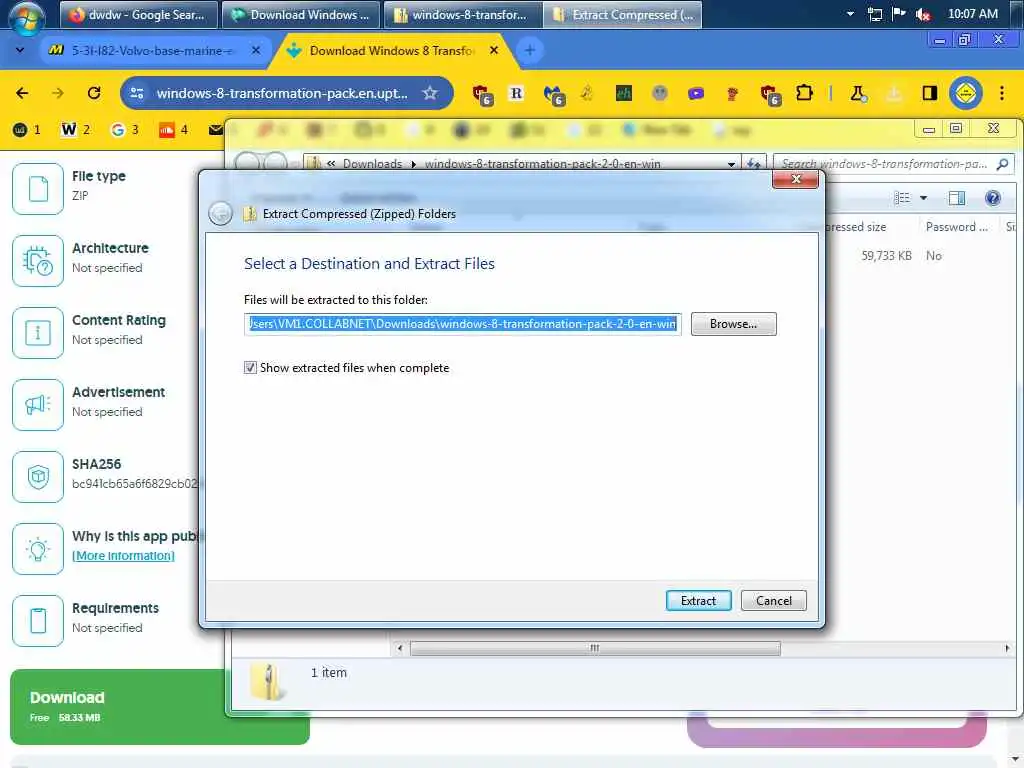The image size is (1024, 768).
Task: Switch to windows-8-transfor taskbar item
Action: [x=462, y=14]
